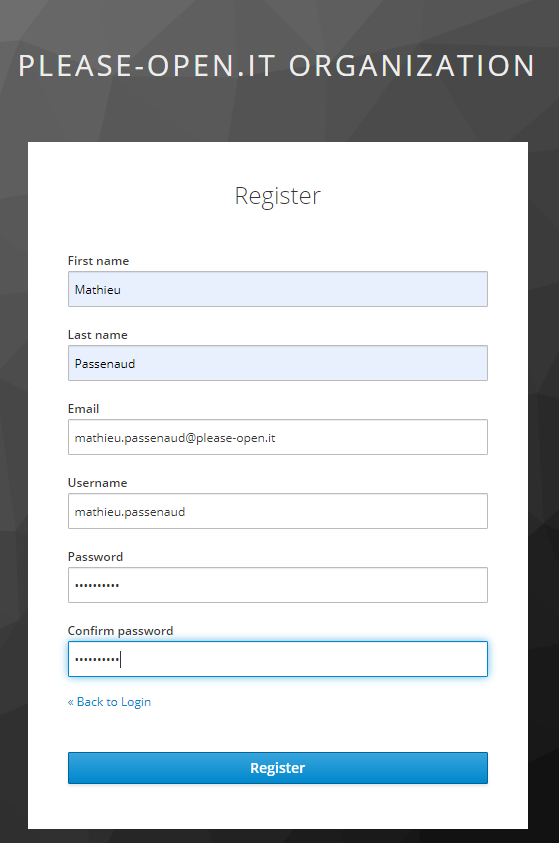
Task: Click the Username label
Action: pos(97,483)
